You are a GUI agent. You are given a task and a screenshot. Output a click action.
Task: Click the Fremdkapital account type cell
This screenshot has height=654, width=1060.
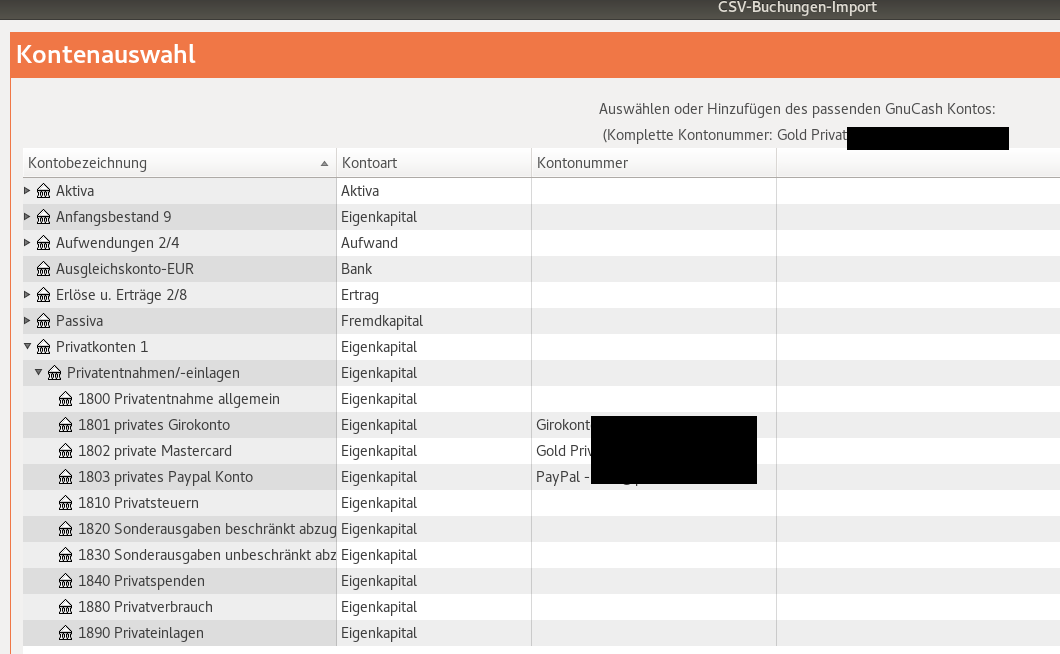tap(434, 321)
